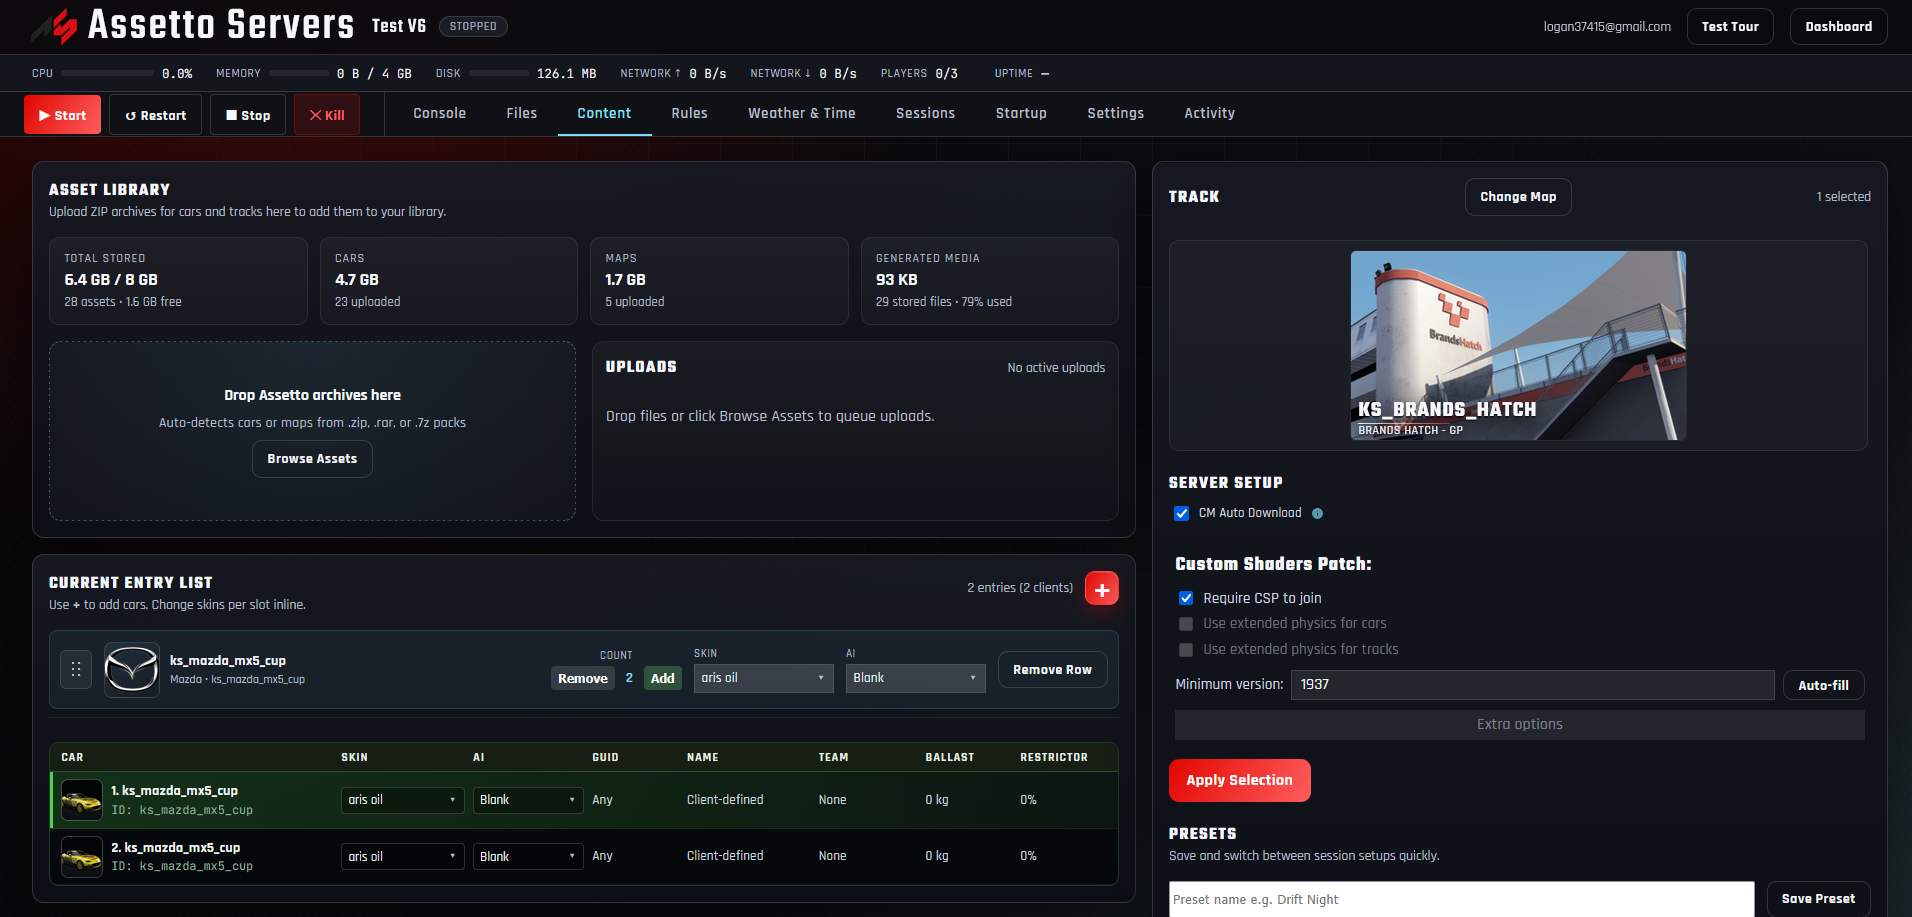The height and width of the screenshot is (917, 1912).
Task: Click the Preset name input field
Action: tap(1461, 900)
